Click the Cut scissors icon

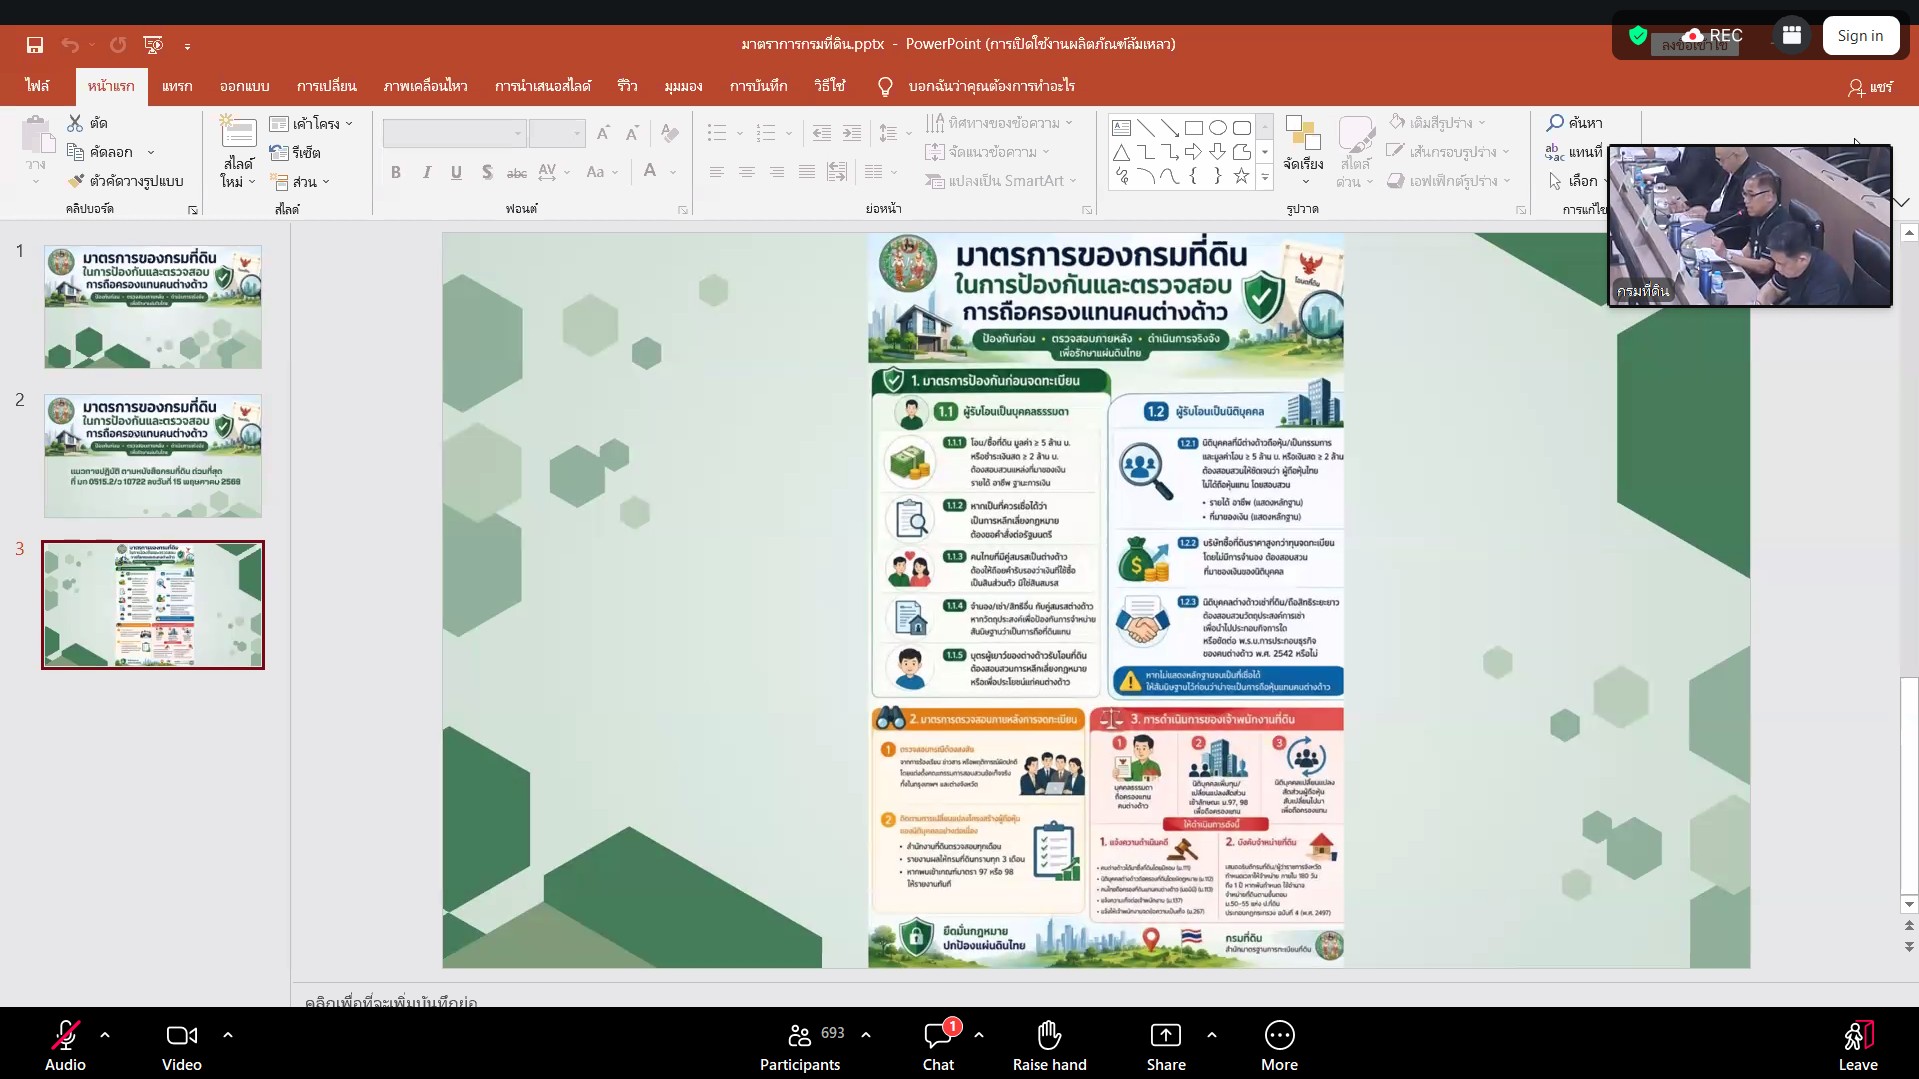pos(75,122)
